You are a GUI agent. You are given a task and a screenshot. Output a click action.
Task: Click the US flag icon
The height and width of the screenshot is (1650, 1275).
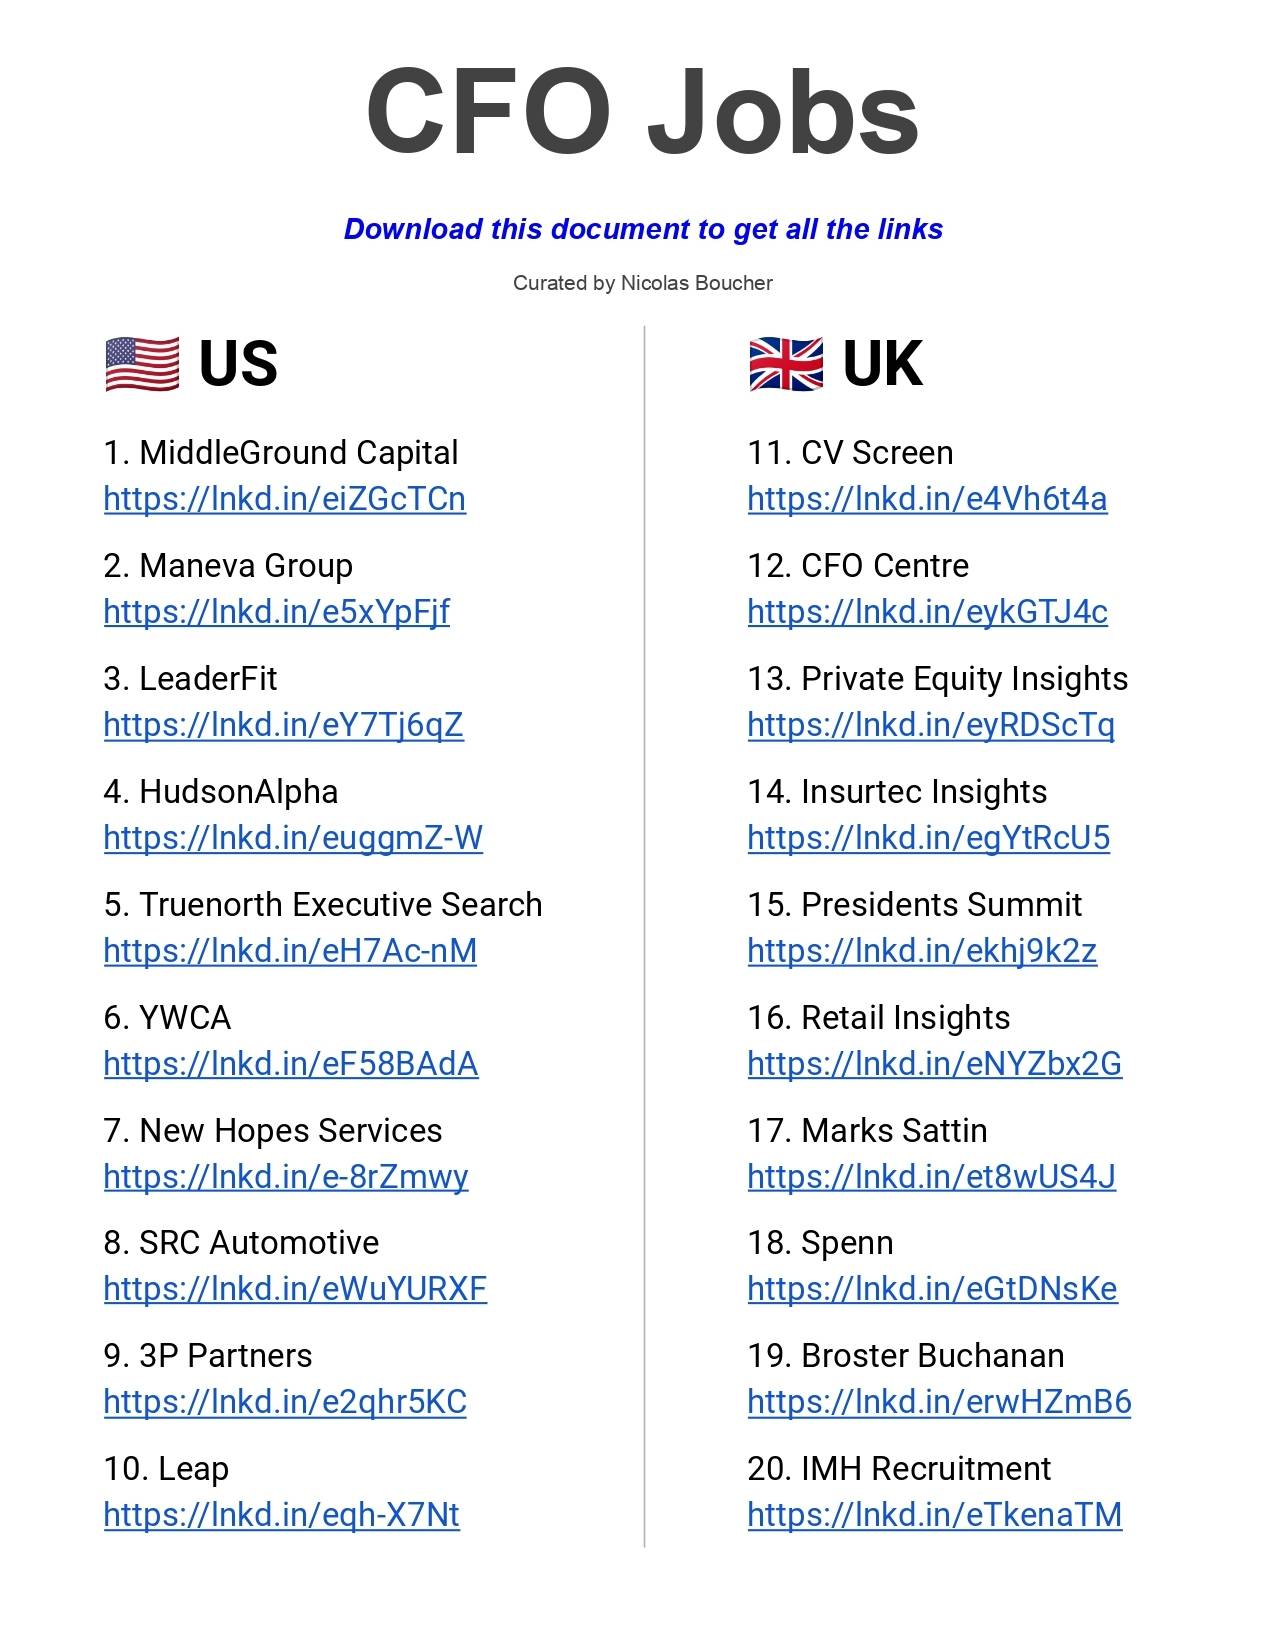point(142,364)
